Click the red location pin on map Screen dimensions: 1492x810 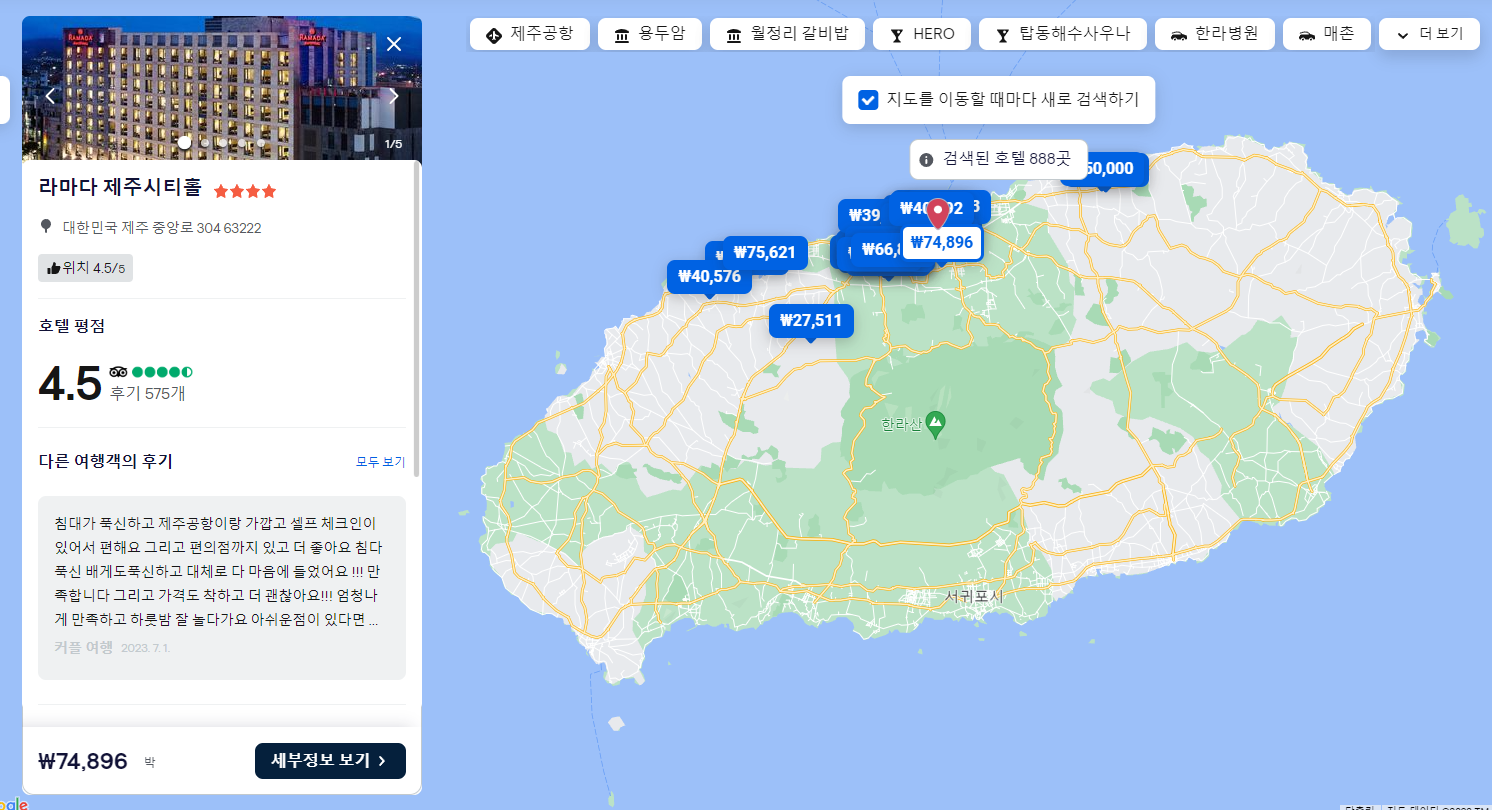pyautogui.click(x=938, y=213)
